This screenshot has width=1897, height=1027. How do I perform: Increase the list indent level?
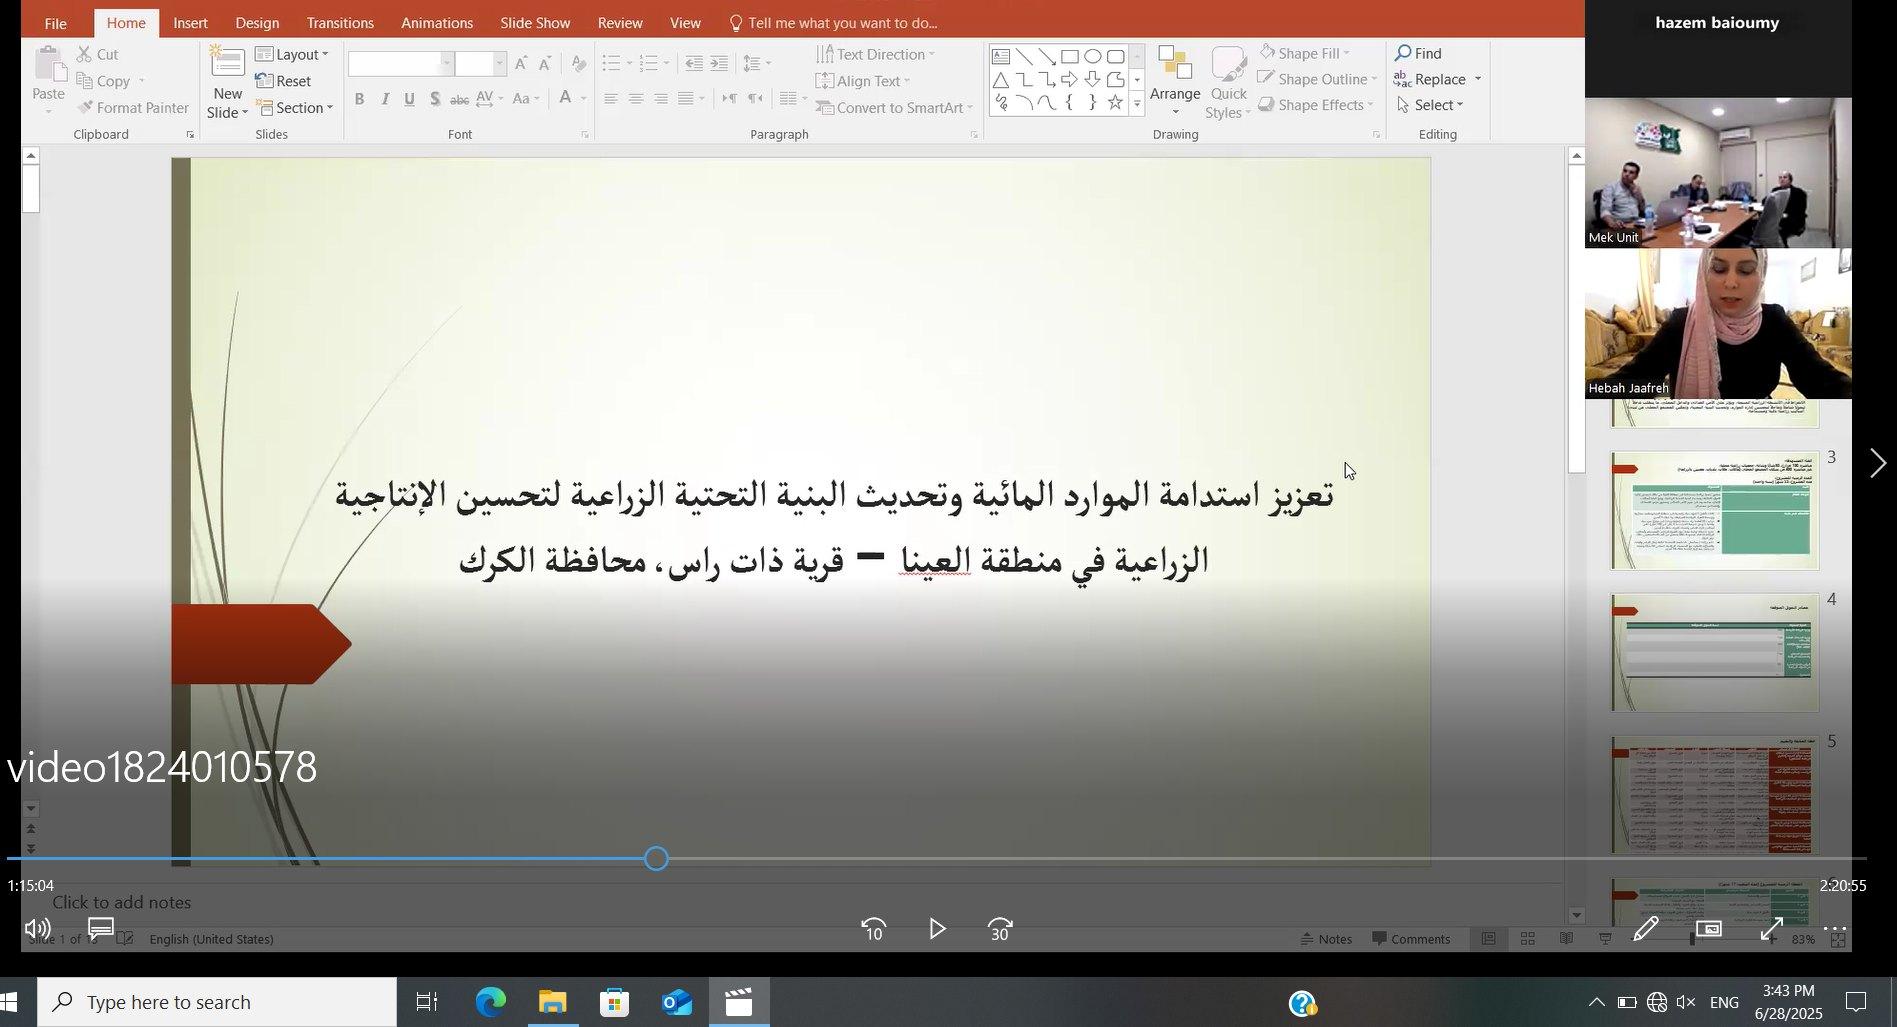point(719,64)
